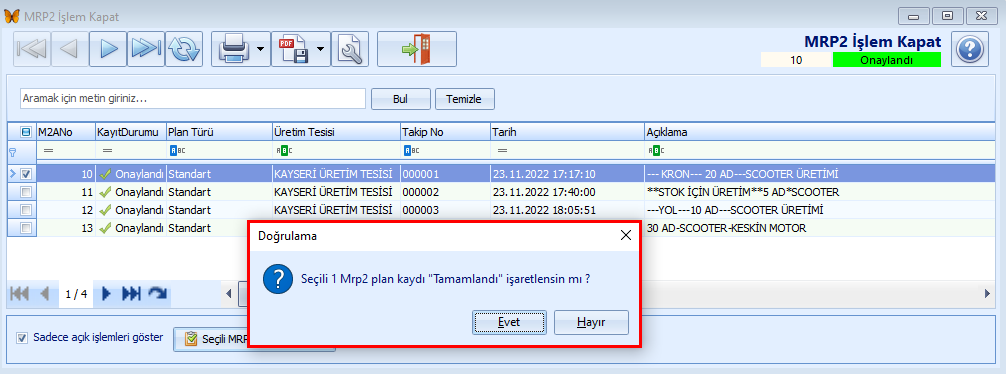Toggle the select-all box in grid header
This screenshot has width=1006, height=374.
[26, 132]
